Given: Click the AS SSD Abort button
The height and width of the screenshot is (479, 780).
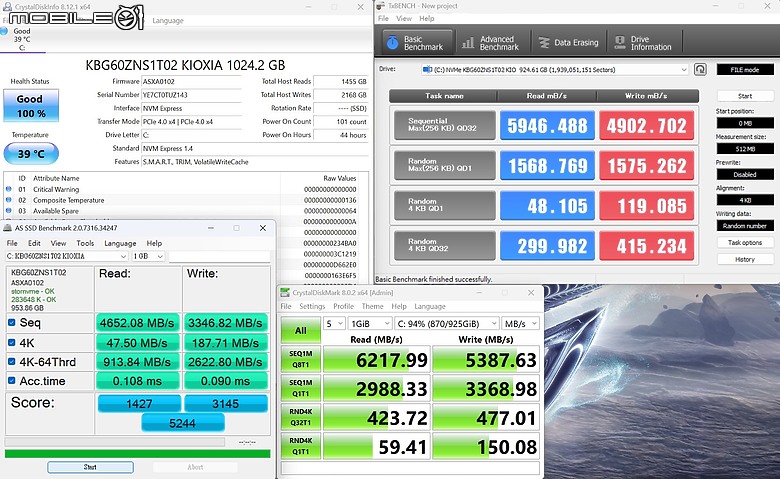Looking at the screenshot, I should tap(195, 467).
